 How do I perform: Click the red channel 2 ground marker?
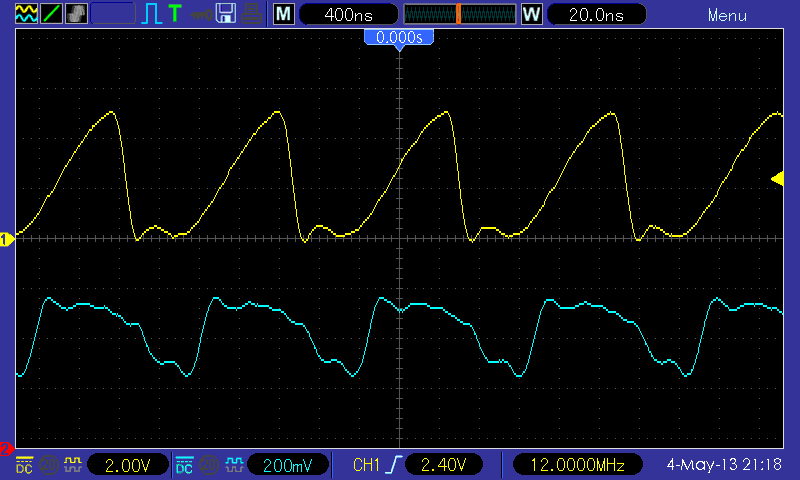[6, 449]
